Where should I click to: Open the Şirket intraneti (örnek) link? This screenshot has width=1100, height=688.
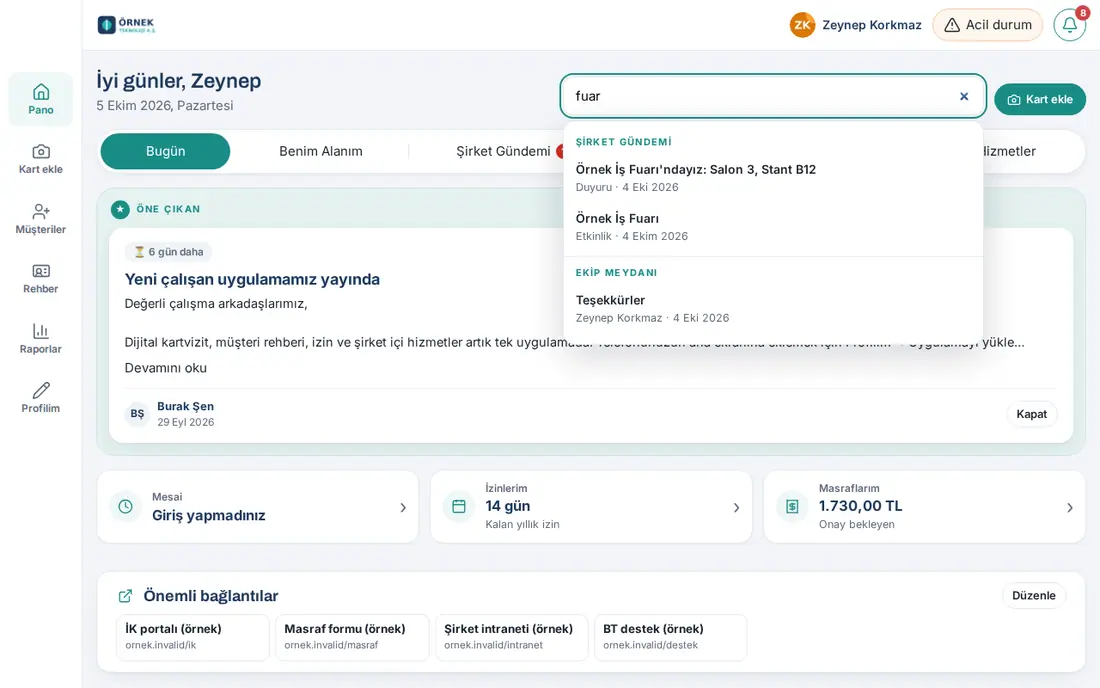[511, 637]
